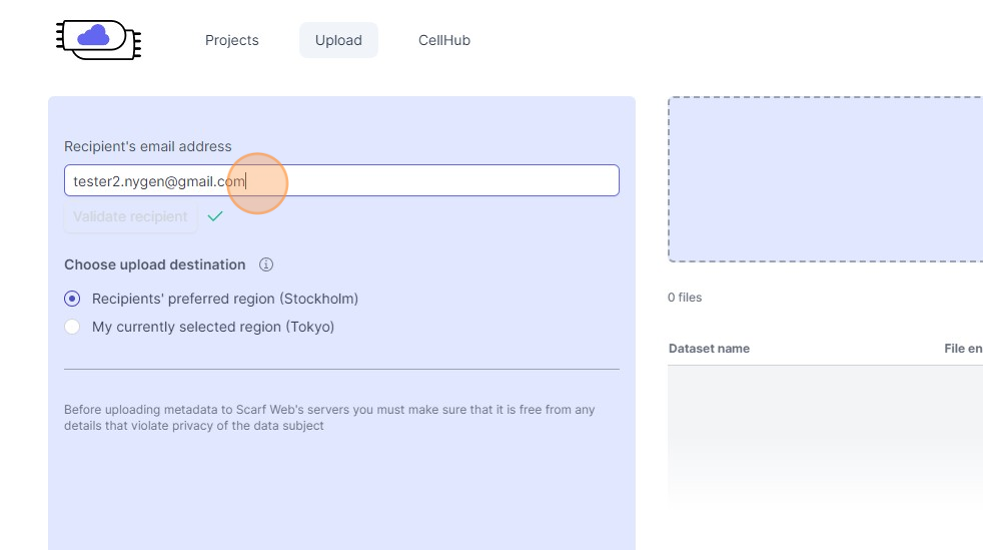Click the File column header
The width and height of the screenshot is (983, 550).
tap(962, 349)
